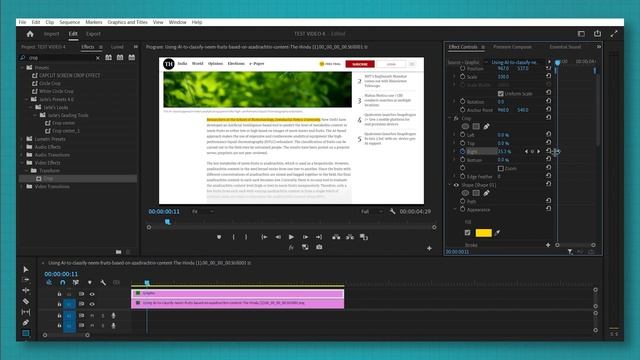Switch to the Essential Sound tab
The image size is (640, 360).
(x=565, y=47)
